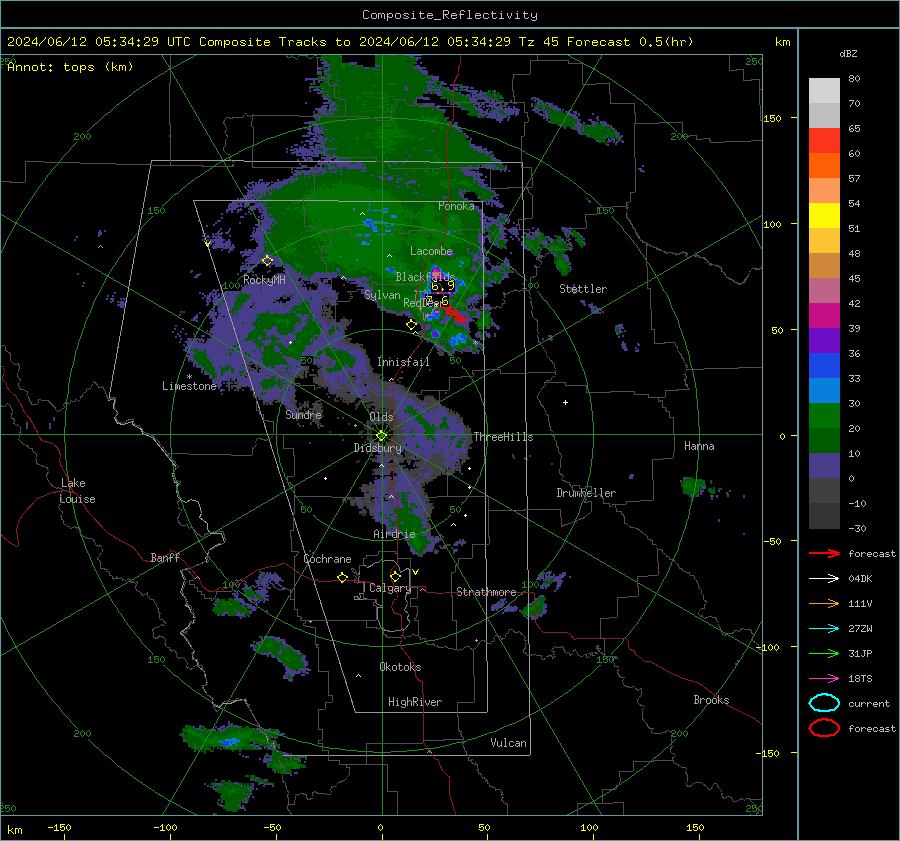
Task: Click the Calgary city label
Action: tap(390, 588)
